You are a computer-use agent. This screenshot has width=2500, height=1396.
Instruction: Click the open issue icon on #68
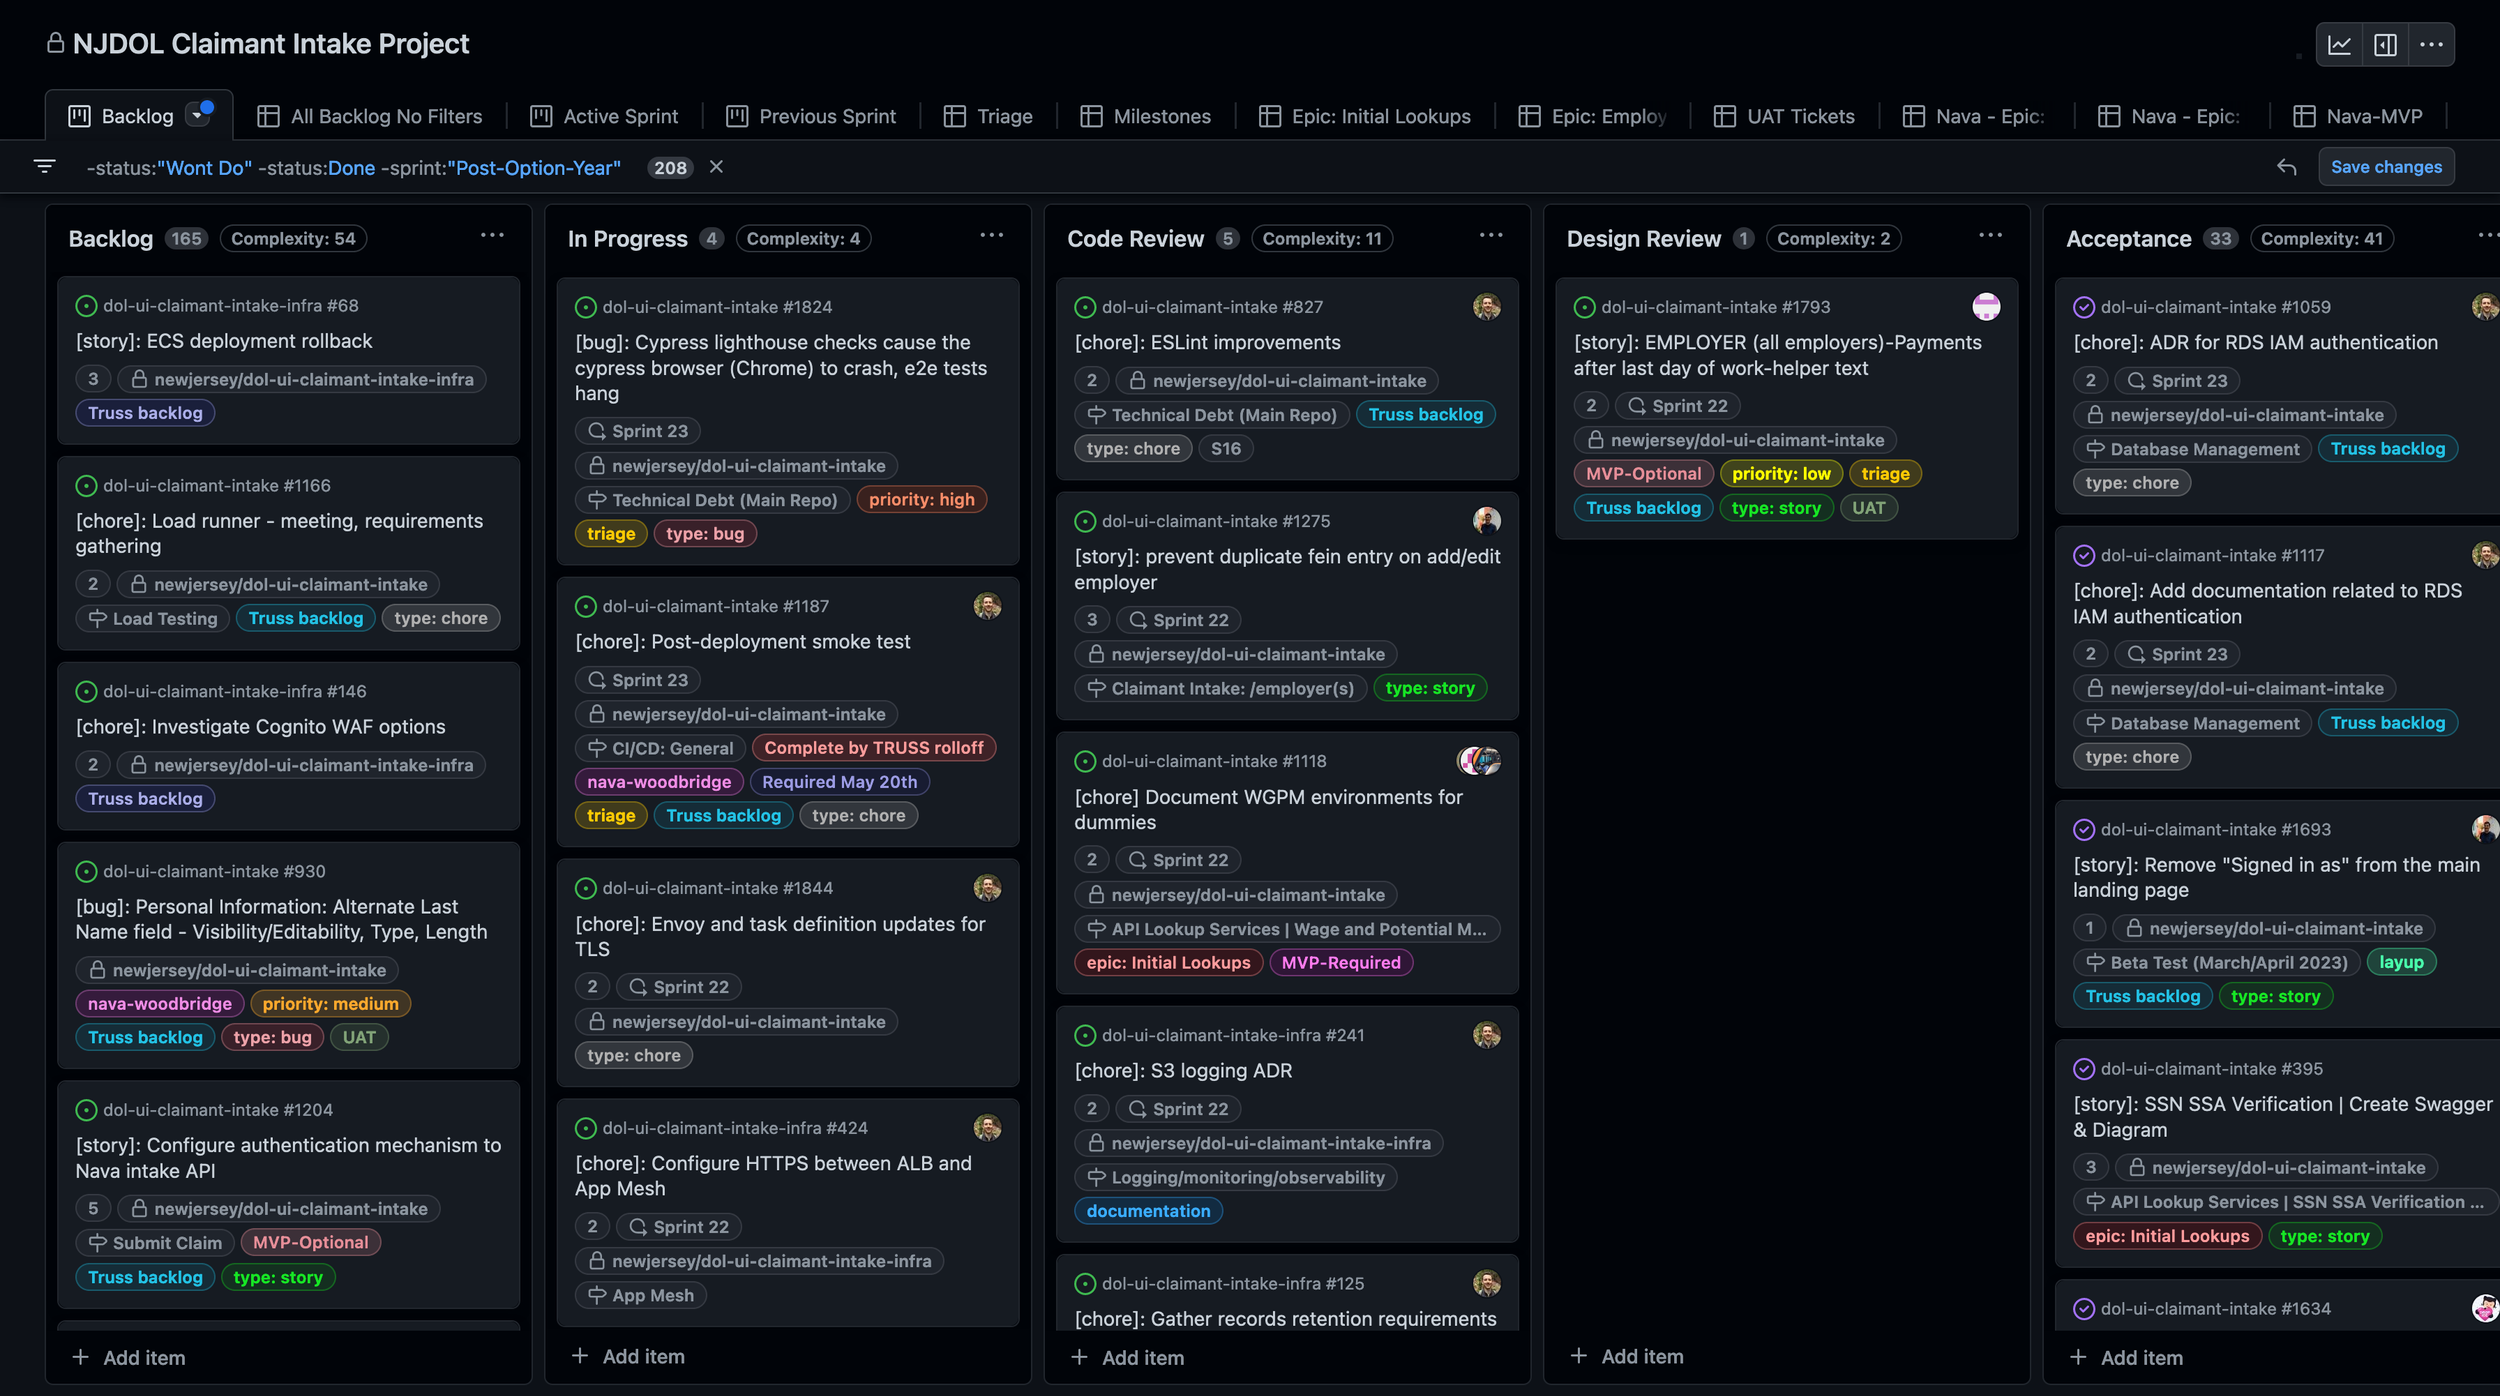(86, 306)
